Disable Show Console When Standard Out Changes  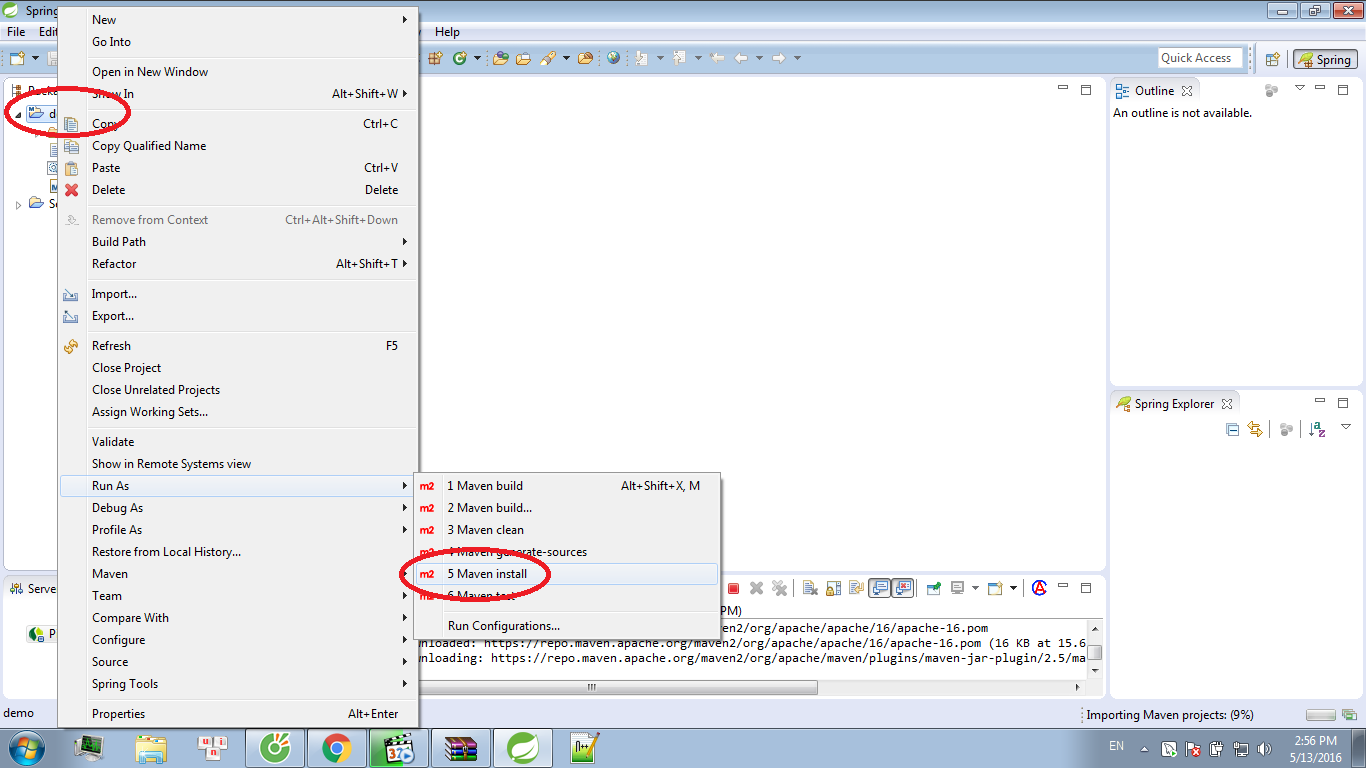point(879,588)
